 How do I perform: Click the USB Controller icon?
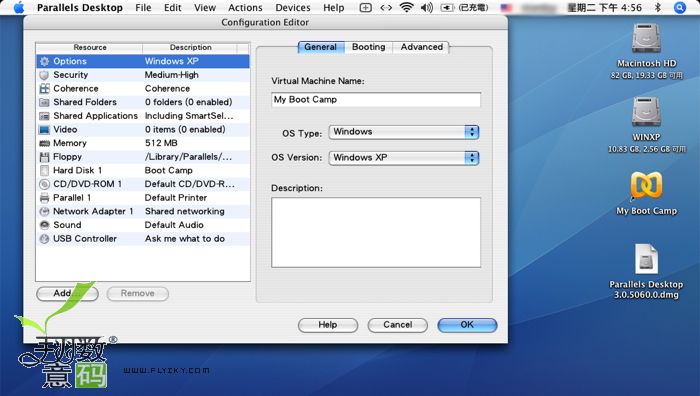coord(44,239)
